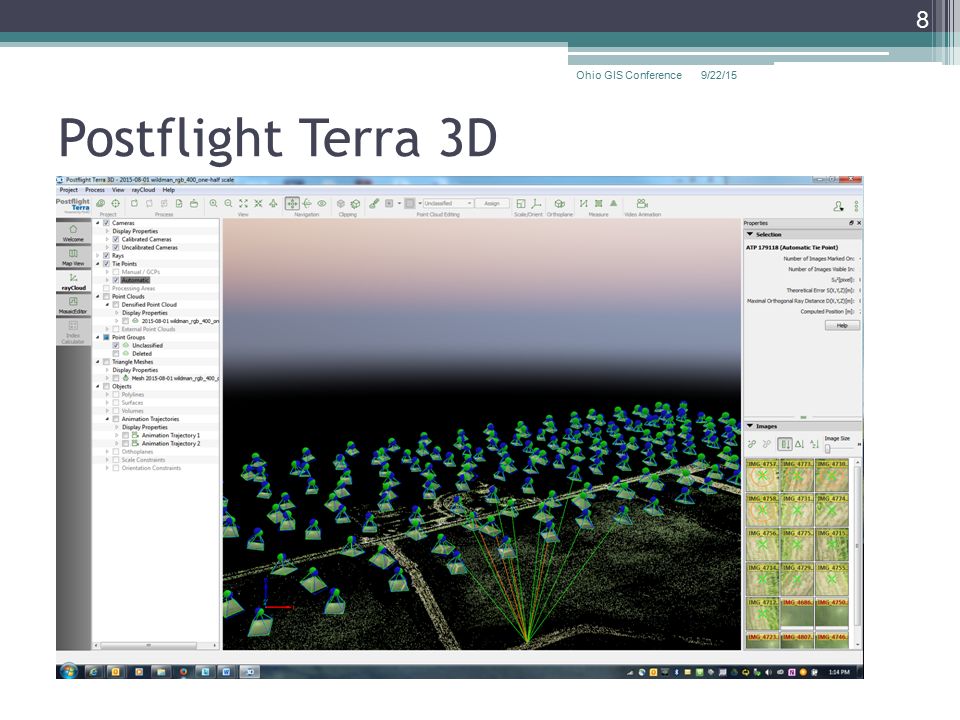Uncheck the Automatic tie points checkbox

tap(116, 280)
